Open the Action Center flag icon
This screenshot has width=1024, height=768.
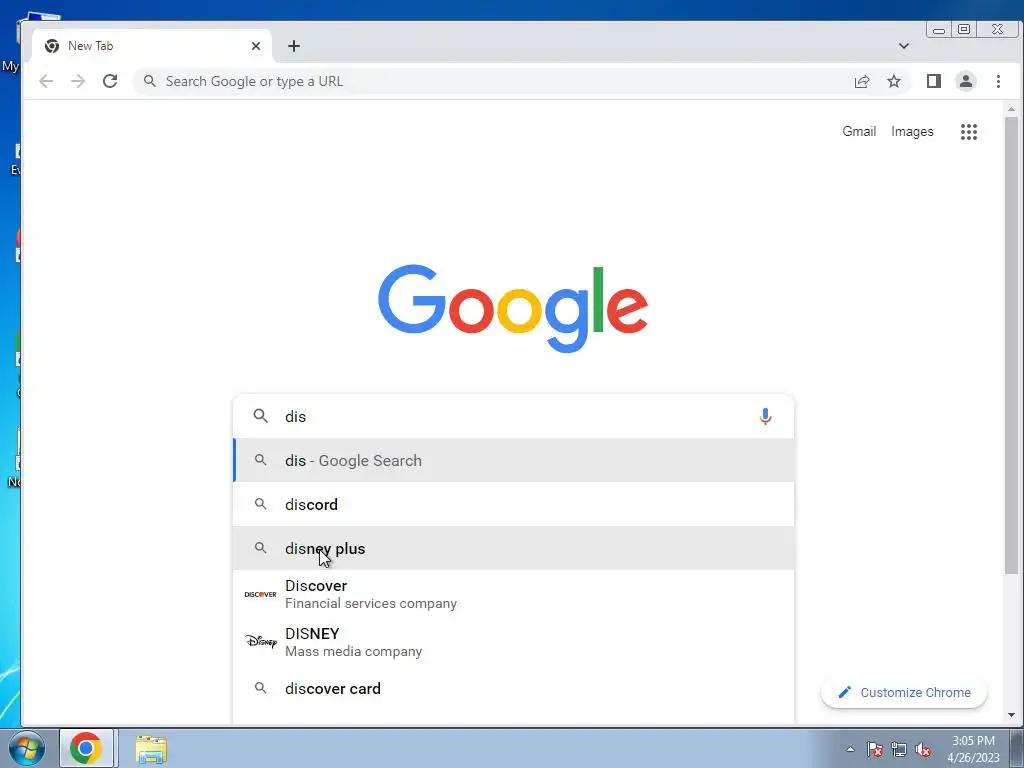click(874, 749)
